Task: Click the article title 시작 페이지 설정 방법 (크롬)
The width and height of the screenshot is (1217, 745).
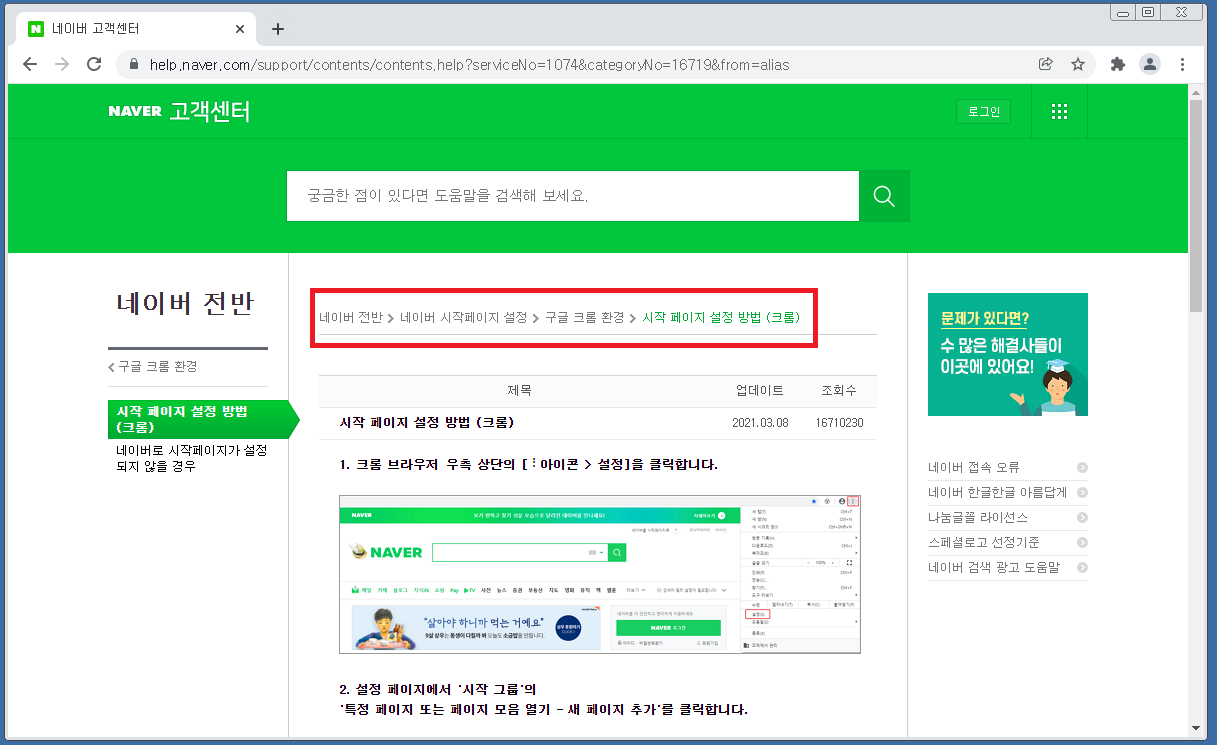Action: pyautogui.click(x=427, y=422)
